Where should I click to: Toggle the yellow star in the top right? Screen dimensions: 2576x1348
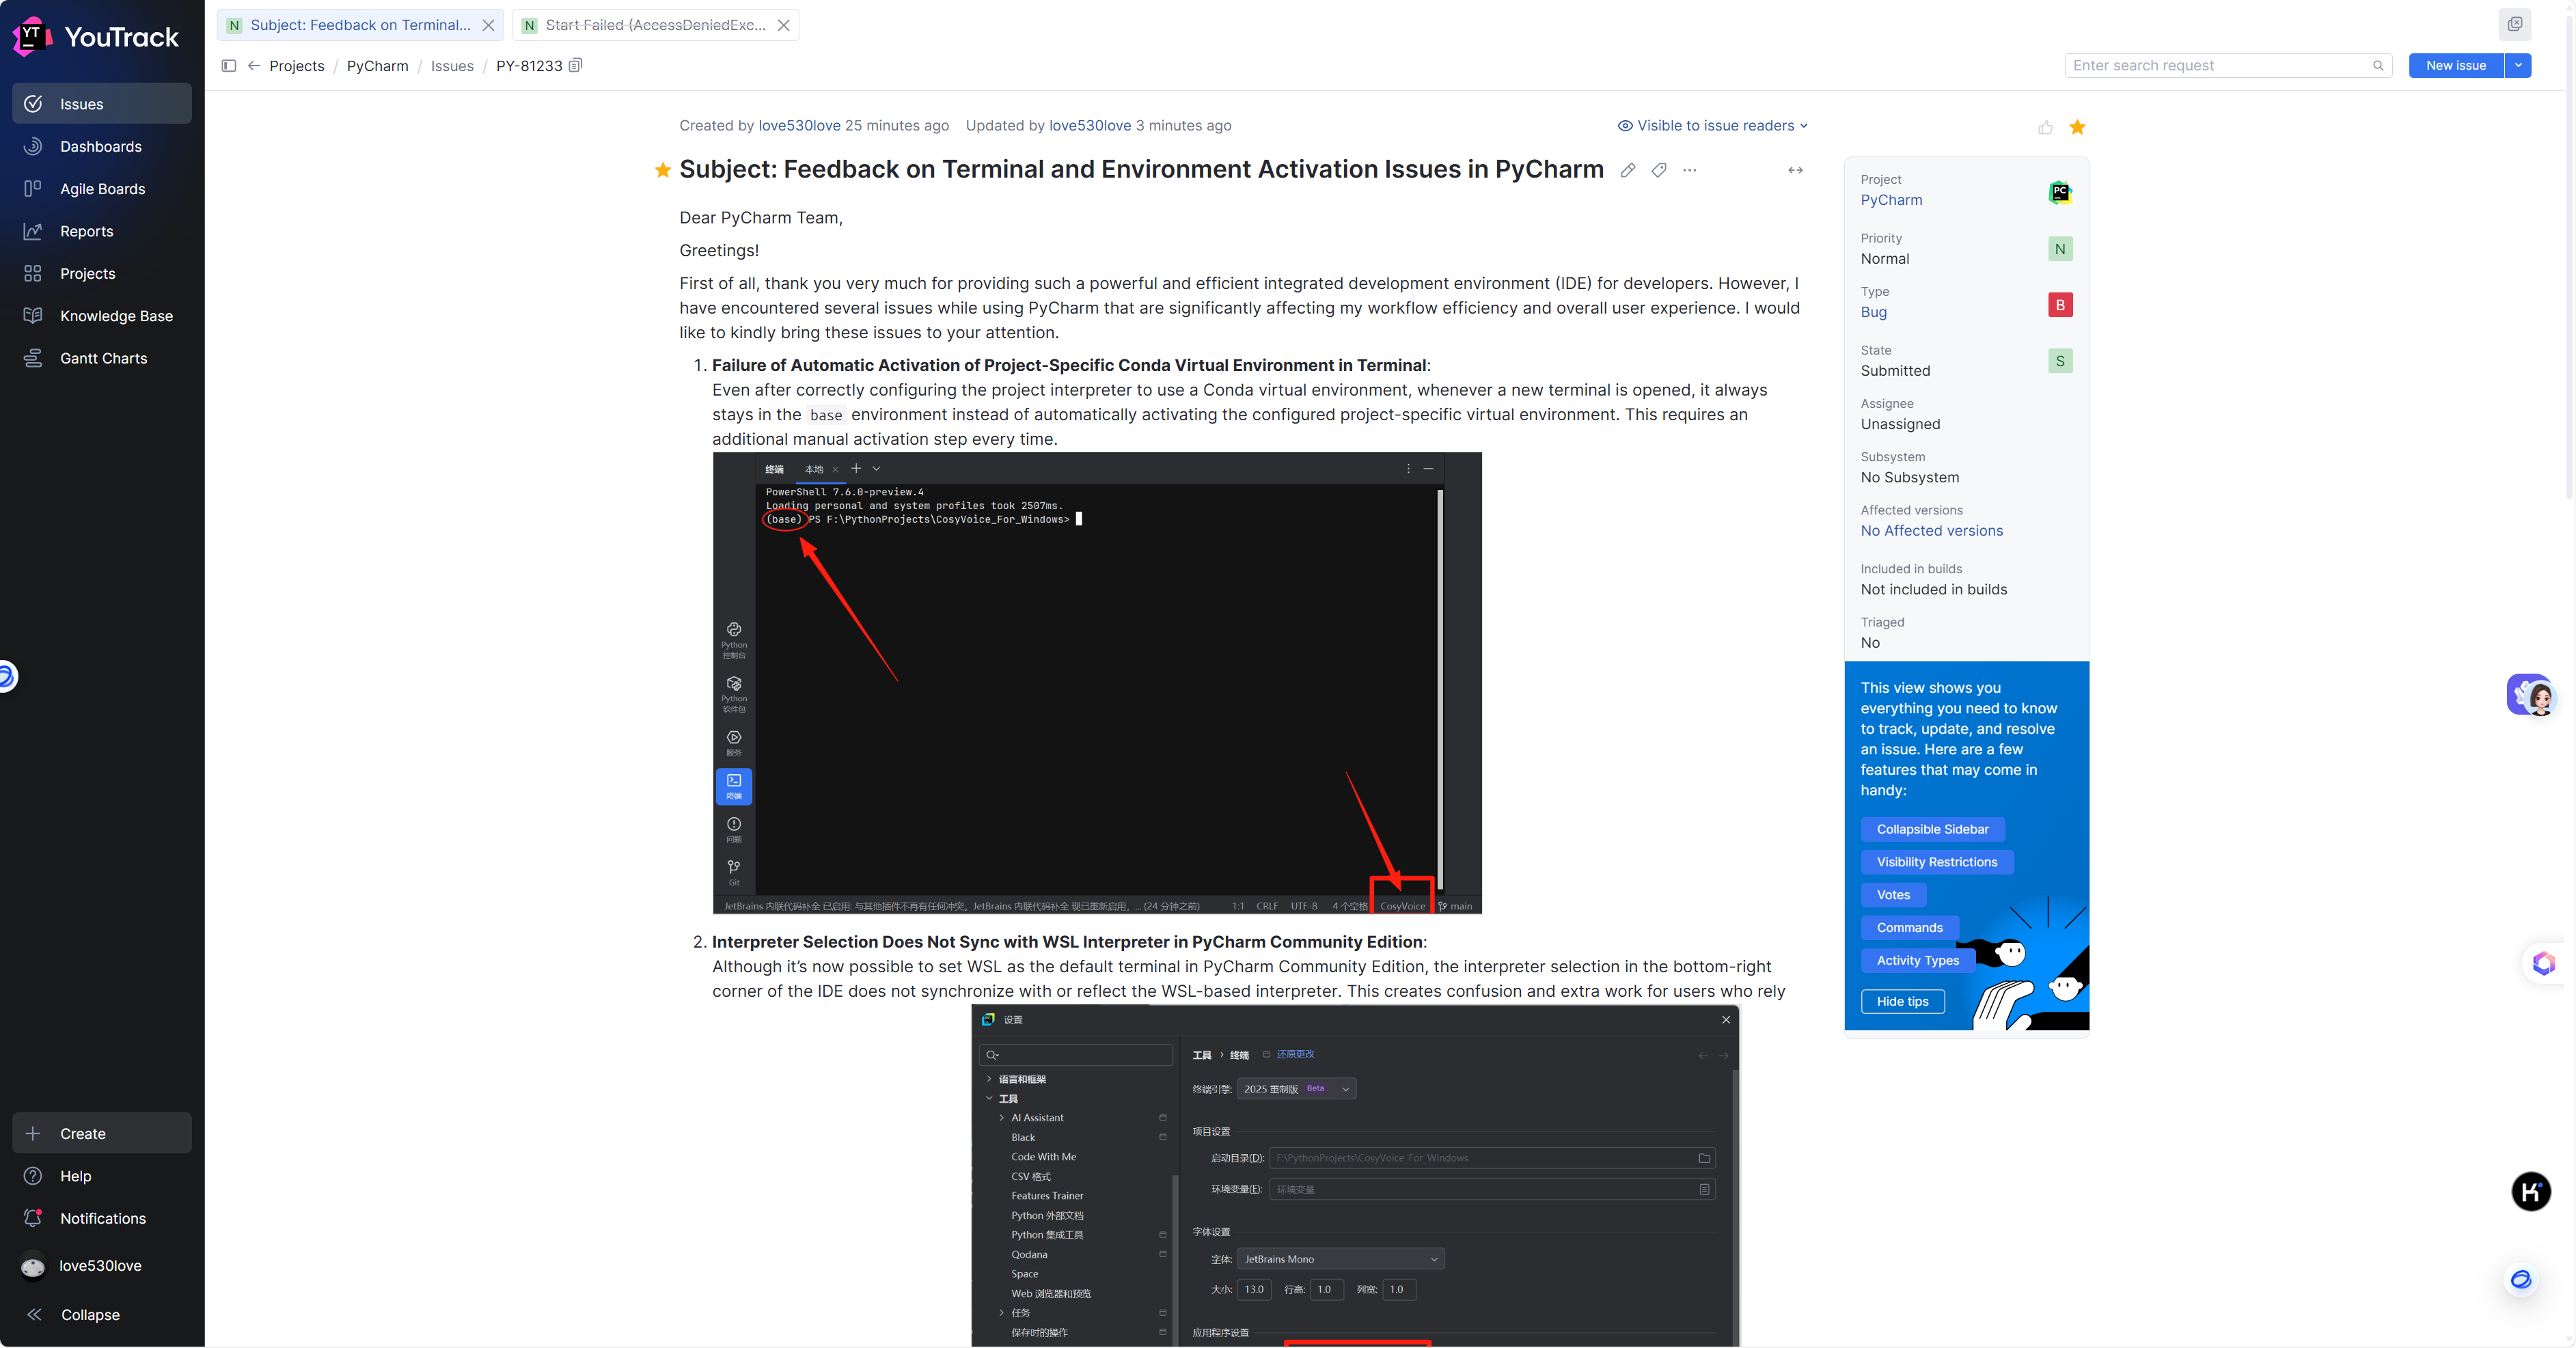2077,127
